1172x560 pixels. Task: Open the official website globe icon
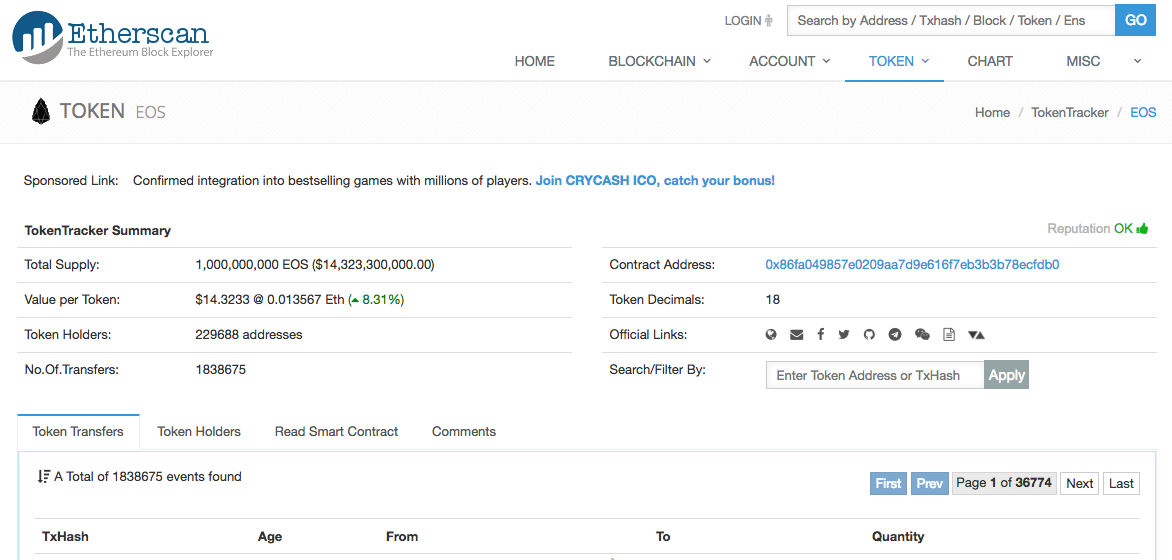point(771,334)
